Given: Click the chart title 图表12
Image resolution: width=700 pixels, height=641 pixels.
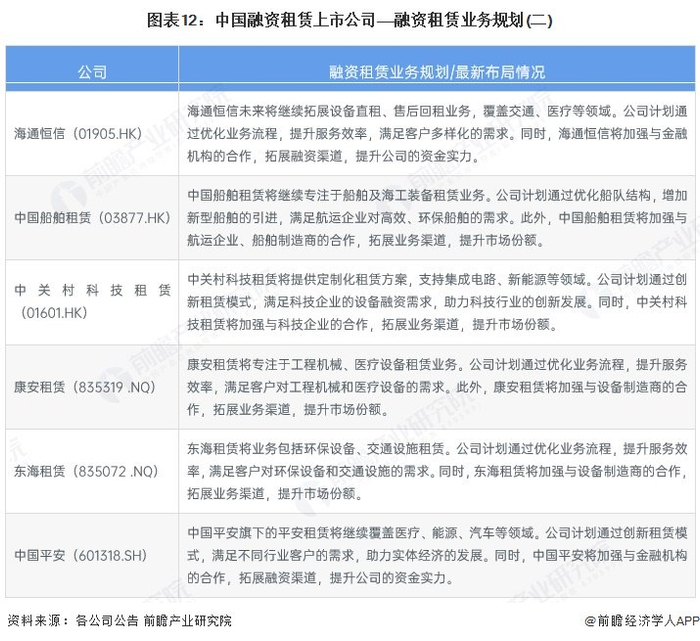Looking at the screenshot, I should coord(350,21).
